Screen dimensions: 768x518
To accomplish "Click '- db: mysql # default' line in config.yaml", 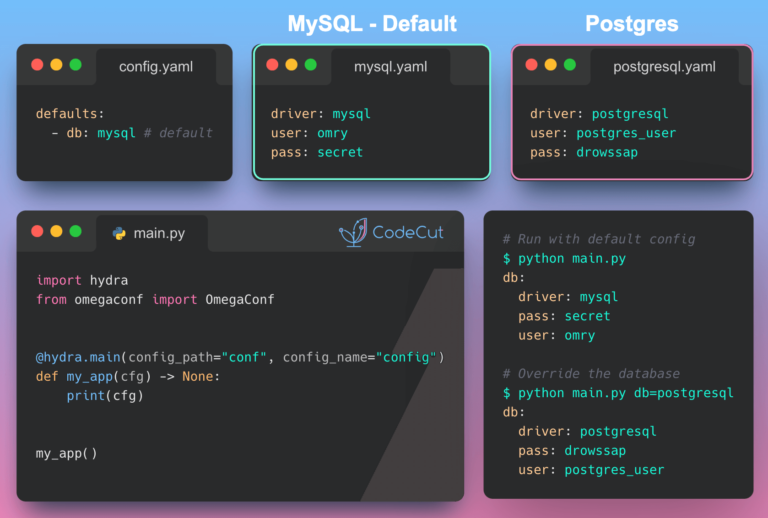I will click(132, 133).
